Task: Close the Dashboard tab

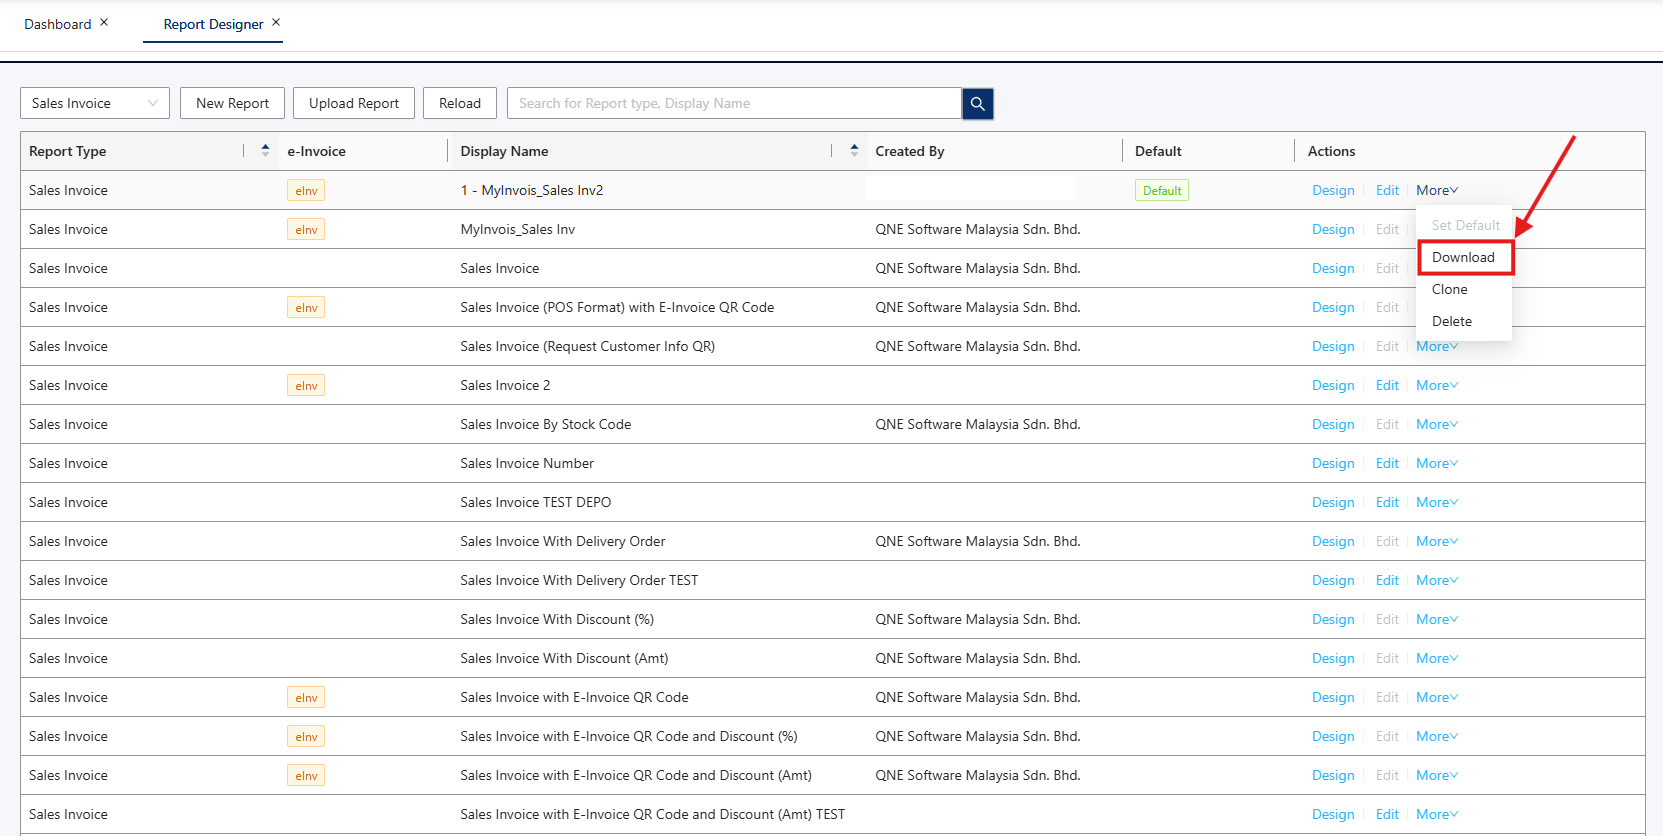Action: point(104,22)
